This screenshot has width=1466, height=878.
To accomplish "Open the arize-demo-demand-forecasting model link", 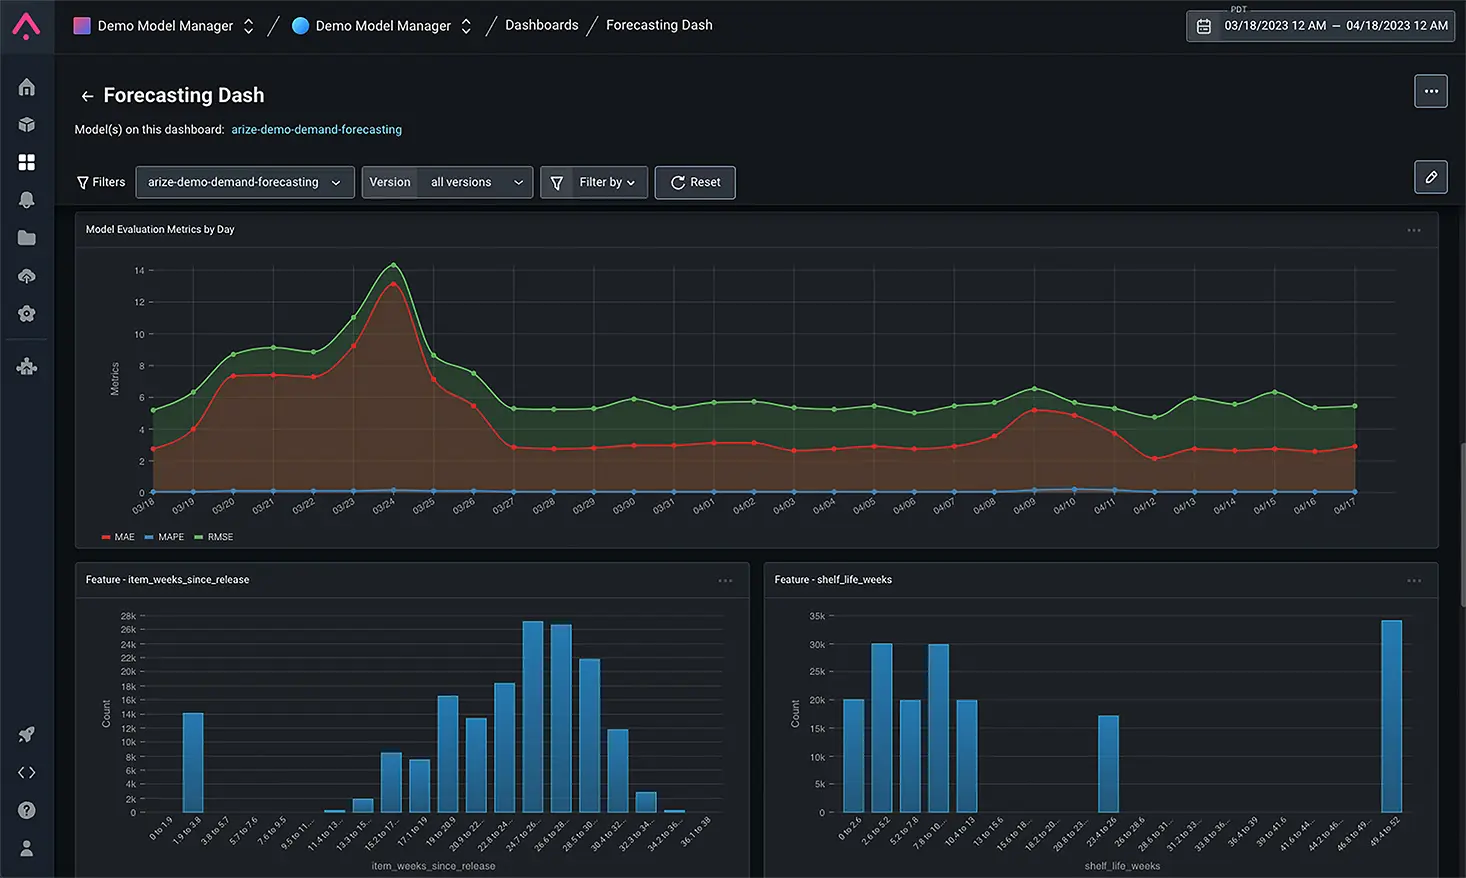I will [x=317, y=130].
